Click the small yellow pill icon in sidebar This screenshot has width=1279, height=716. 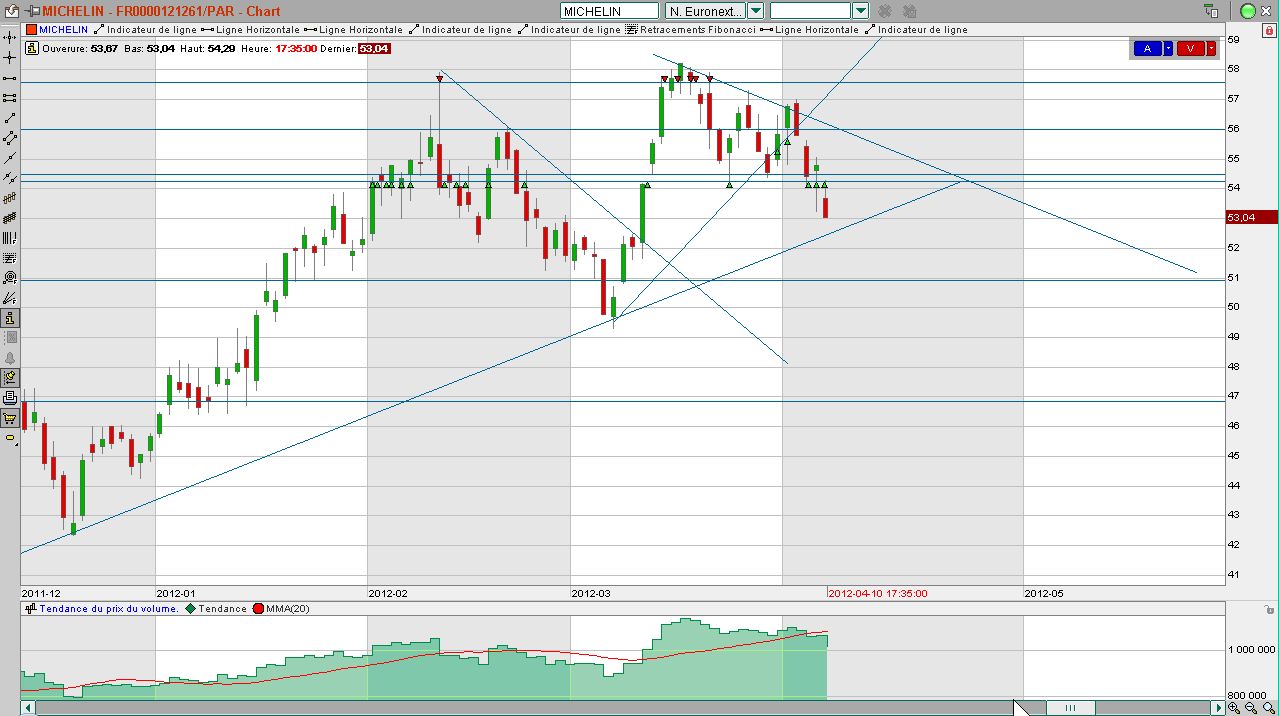click(10, 438)
